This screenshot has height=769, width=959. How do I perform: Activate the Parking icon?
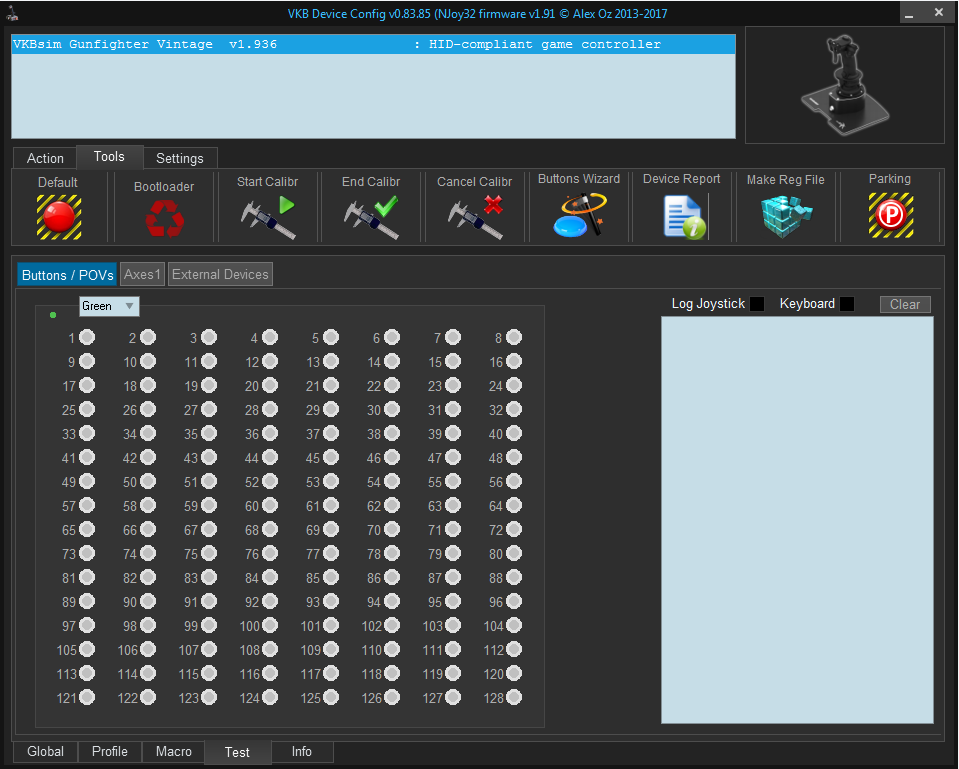[x=890, y=216]
